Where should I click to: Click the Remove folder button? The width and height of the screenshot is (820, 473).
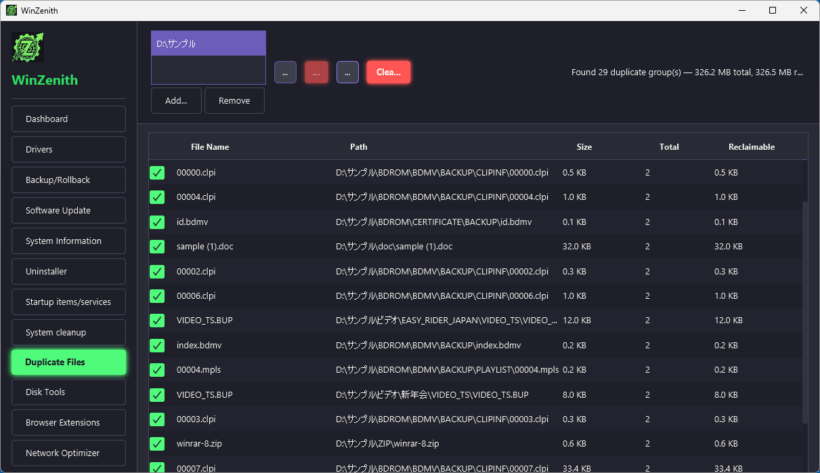tap(234, 100)
